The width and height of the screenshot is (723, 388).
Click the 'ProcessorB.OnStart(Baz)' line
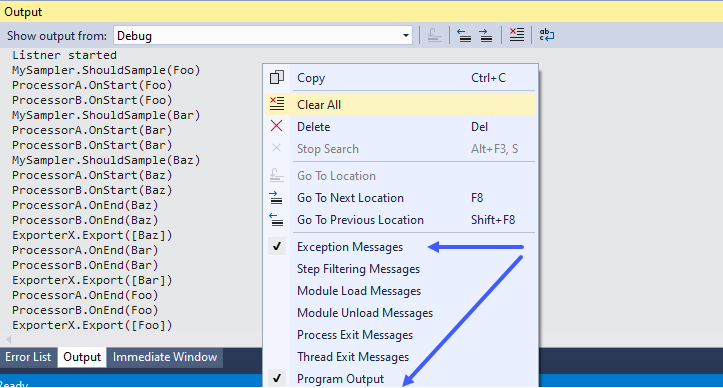92,190
